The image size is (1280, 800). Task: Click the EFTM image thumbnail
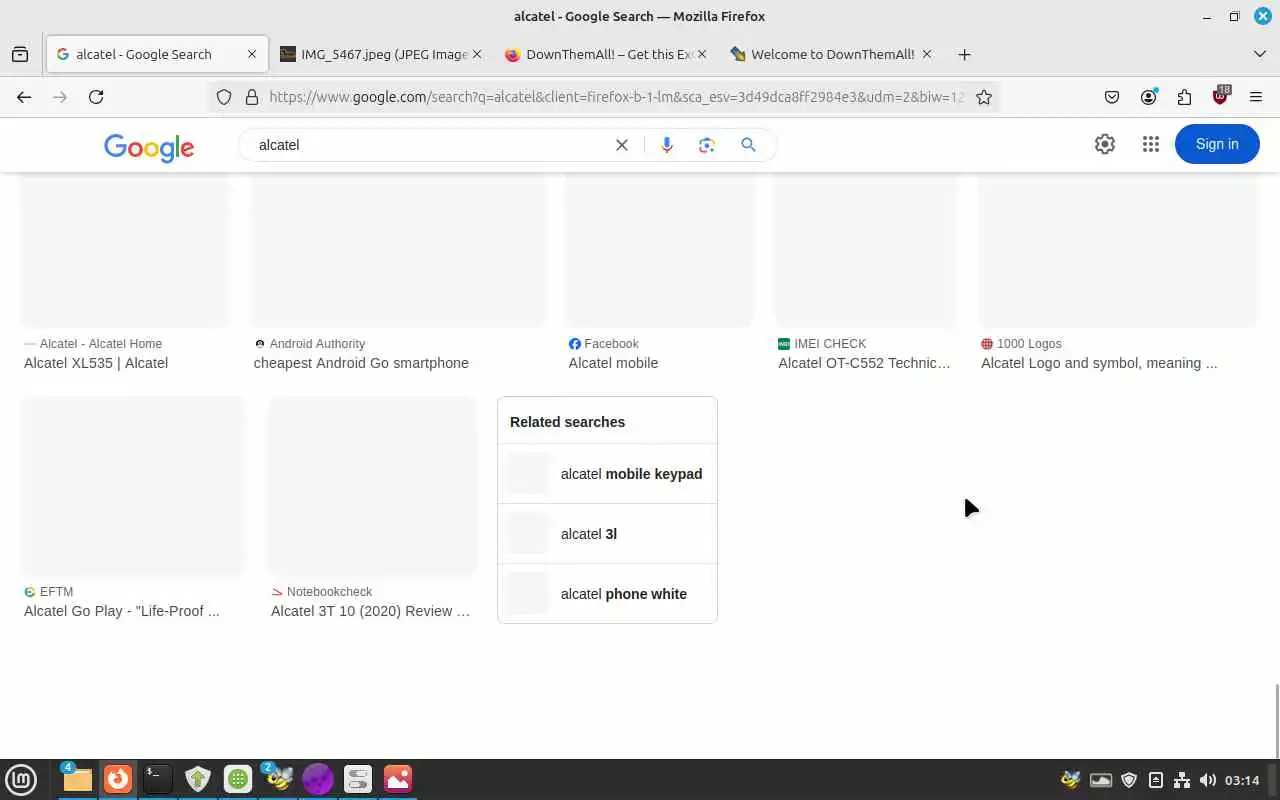pyautogui.click(x=133, y=486)
